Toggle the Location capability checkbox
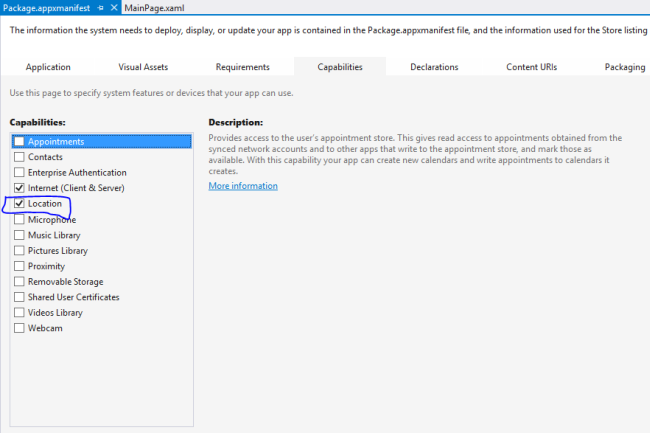Viewport: 650px width, 433px height. click(x=19, y=203)
